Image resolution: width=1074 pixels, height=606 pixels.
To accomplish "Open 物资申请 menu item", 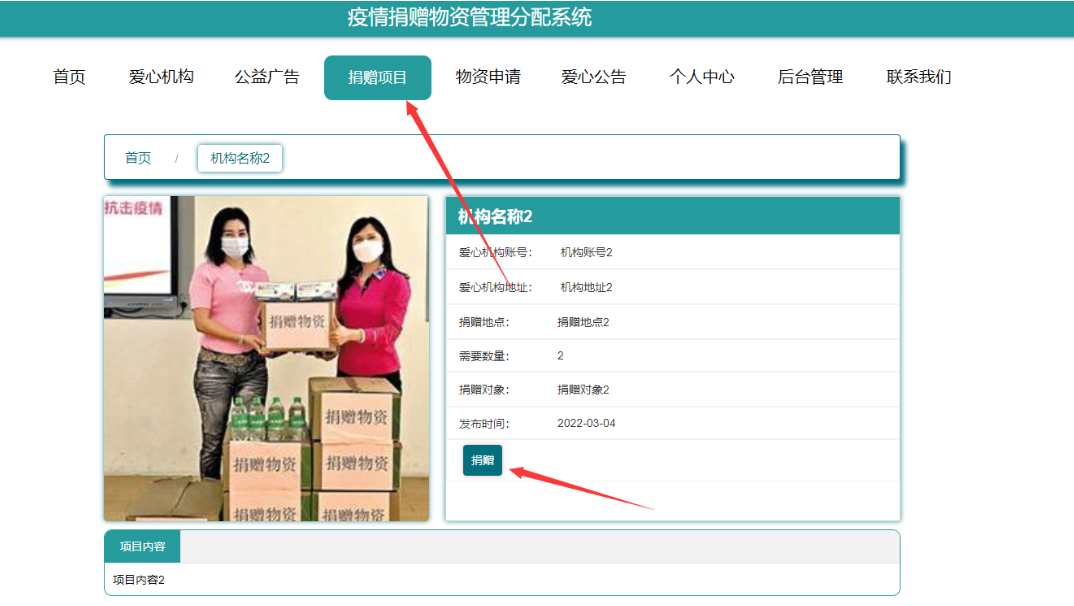I will coord(488,77).
